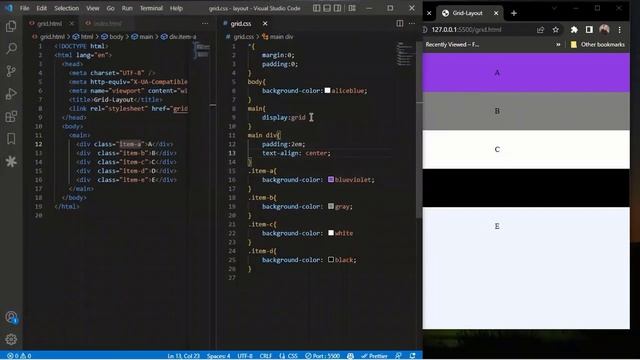Select 'body' in grid.html breadcrumb
The width and height of the screenshot is (640, 360).
(x=116, y=37)
